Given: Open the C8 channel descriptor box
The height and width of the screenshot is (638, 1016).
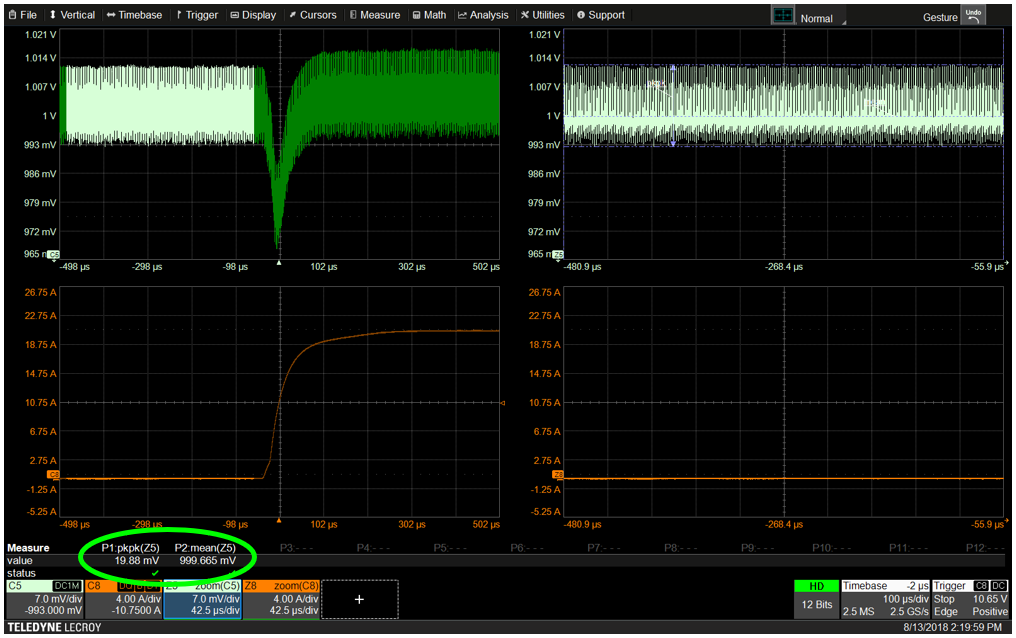Looking at the screenshot, I should (123, 598).
